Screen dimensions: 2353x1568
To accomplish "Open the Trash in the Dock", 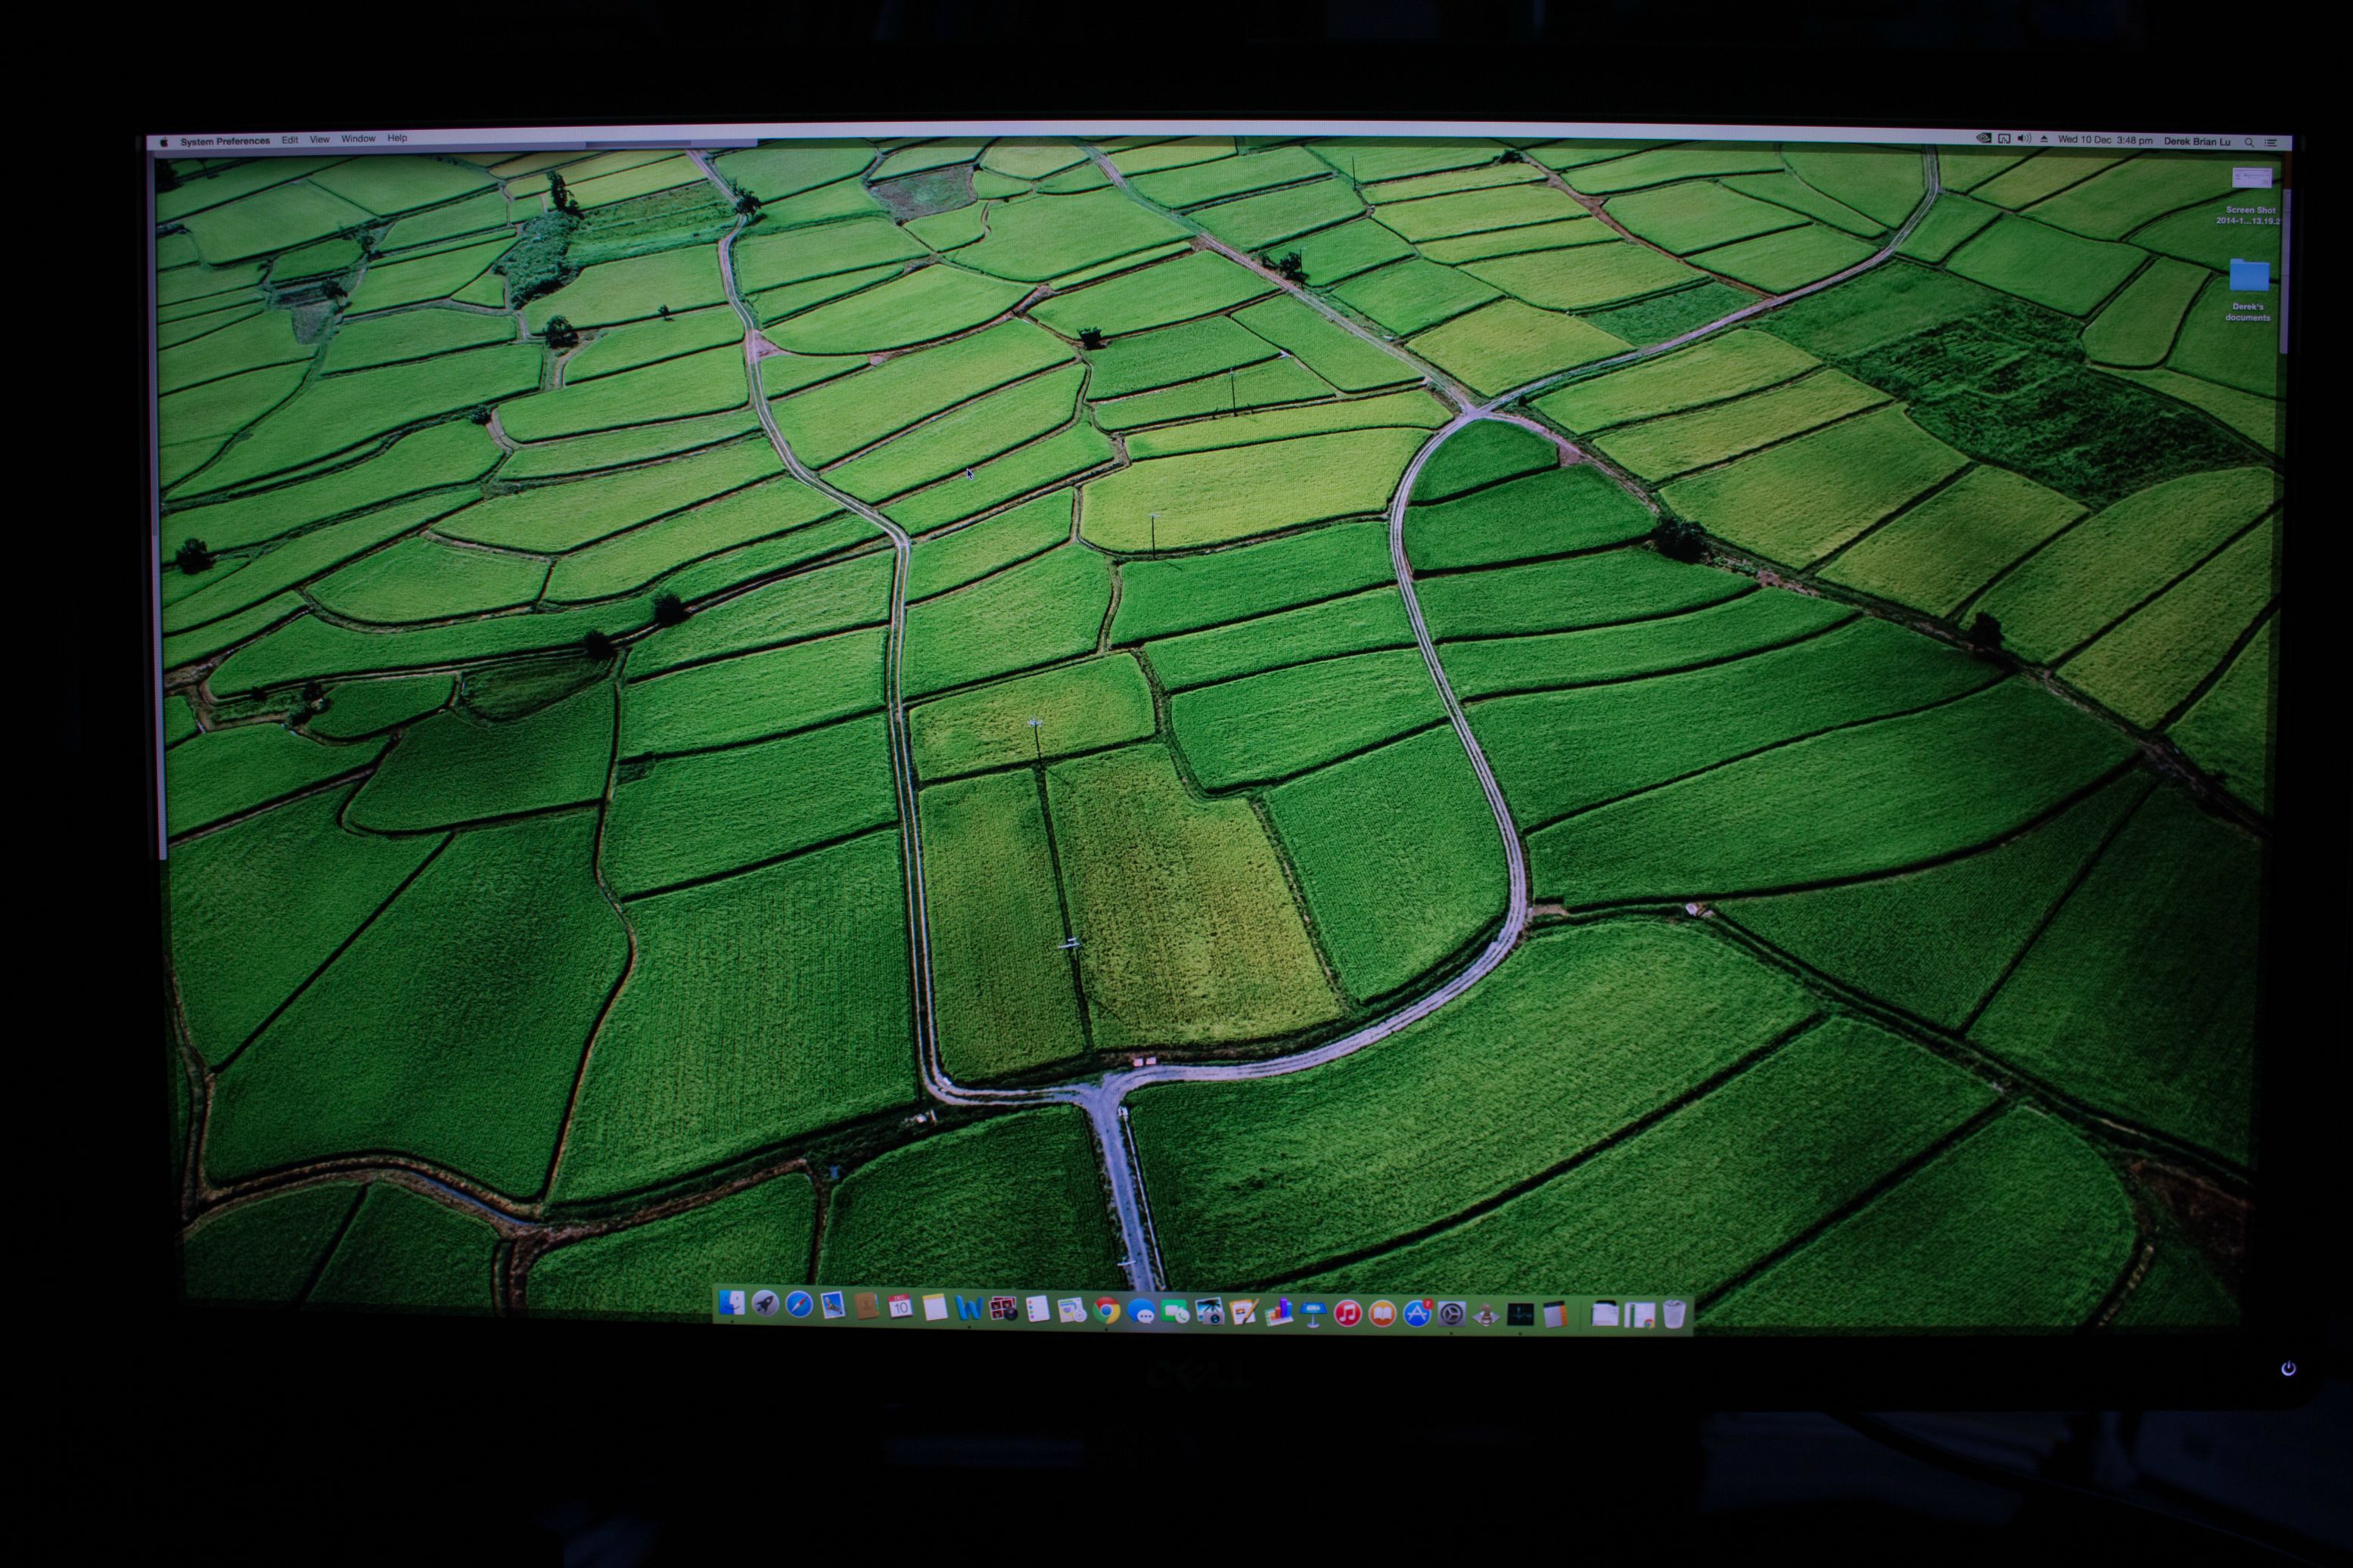I will [x=1674, y=1314].
